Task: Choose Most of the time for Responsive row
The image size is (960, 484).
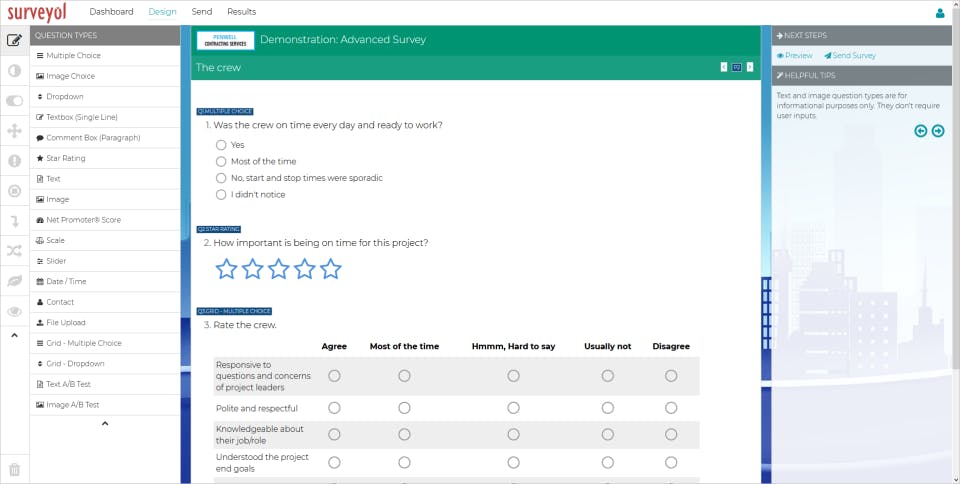Action: tap(404, 376)
